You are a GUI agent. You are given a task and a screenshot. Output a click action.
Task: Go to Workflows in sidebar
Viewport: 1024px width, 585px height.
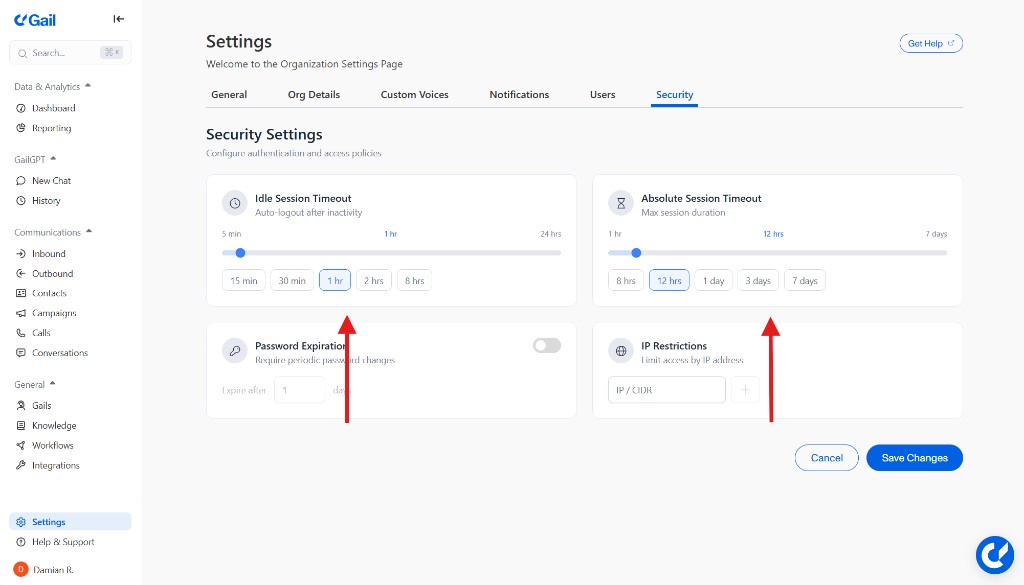point(52,445)
